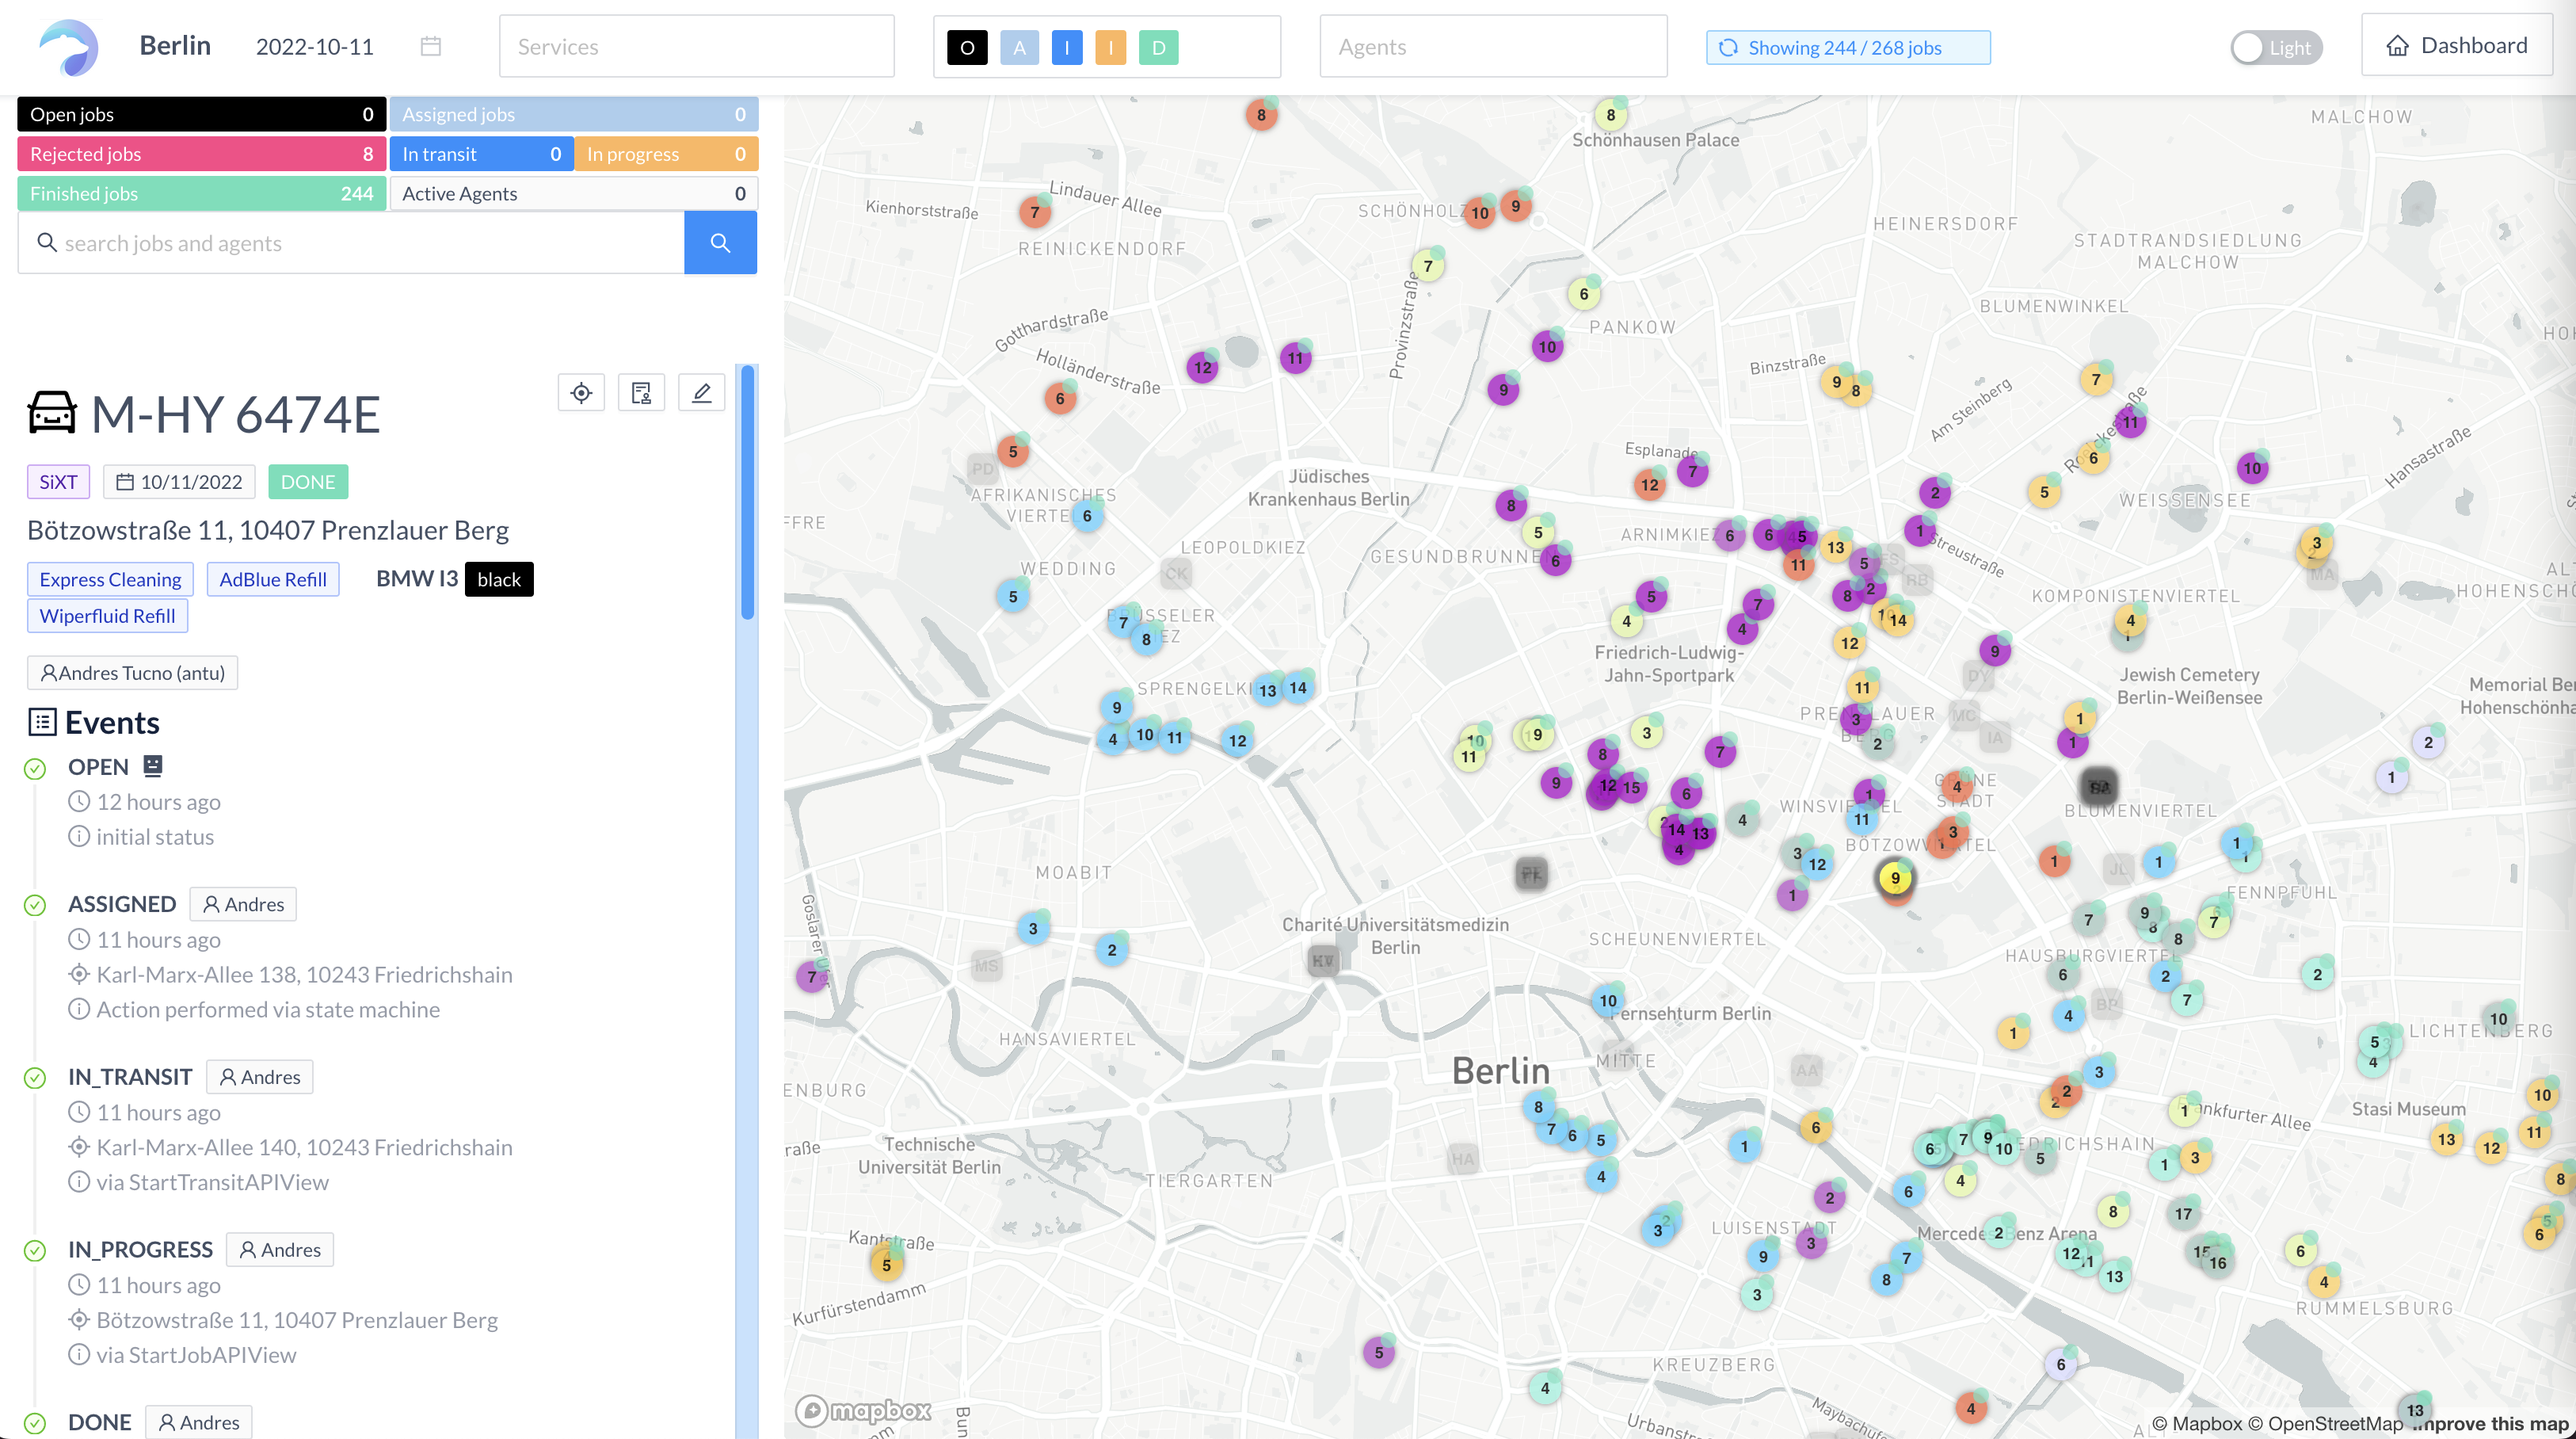Click the note icon next to OPEN event
Viewport: 2576px width, 1439px height.
tap(153, 766)
